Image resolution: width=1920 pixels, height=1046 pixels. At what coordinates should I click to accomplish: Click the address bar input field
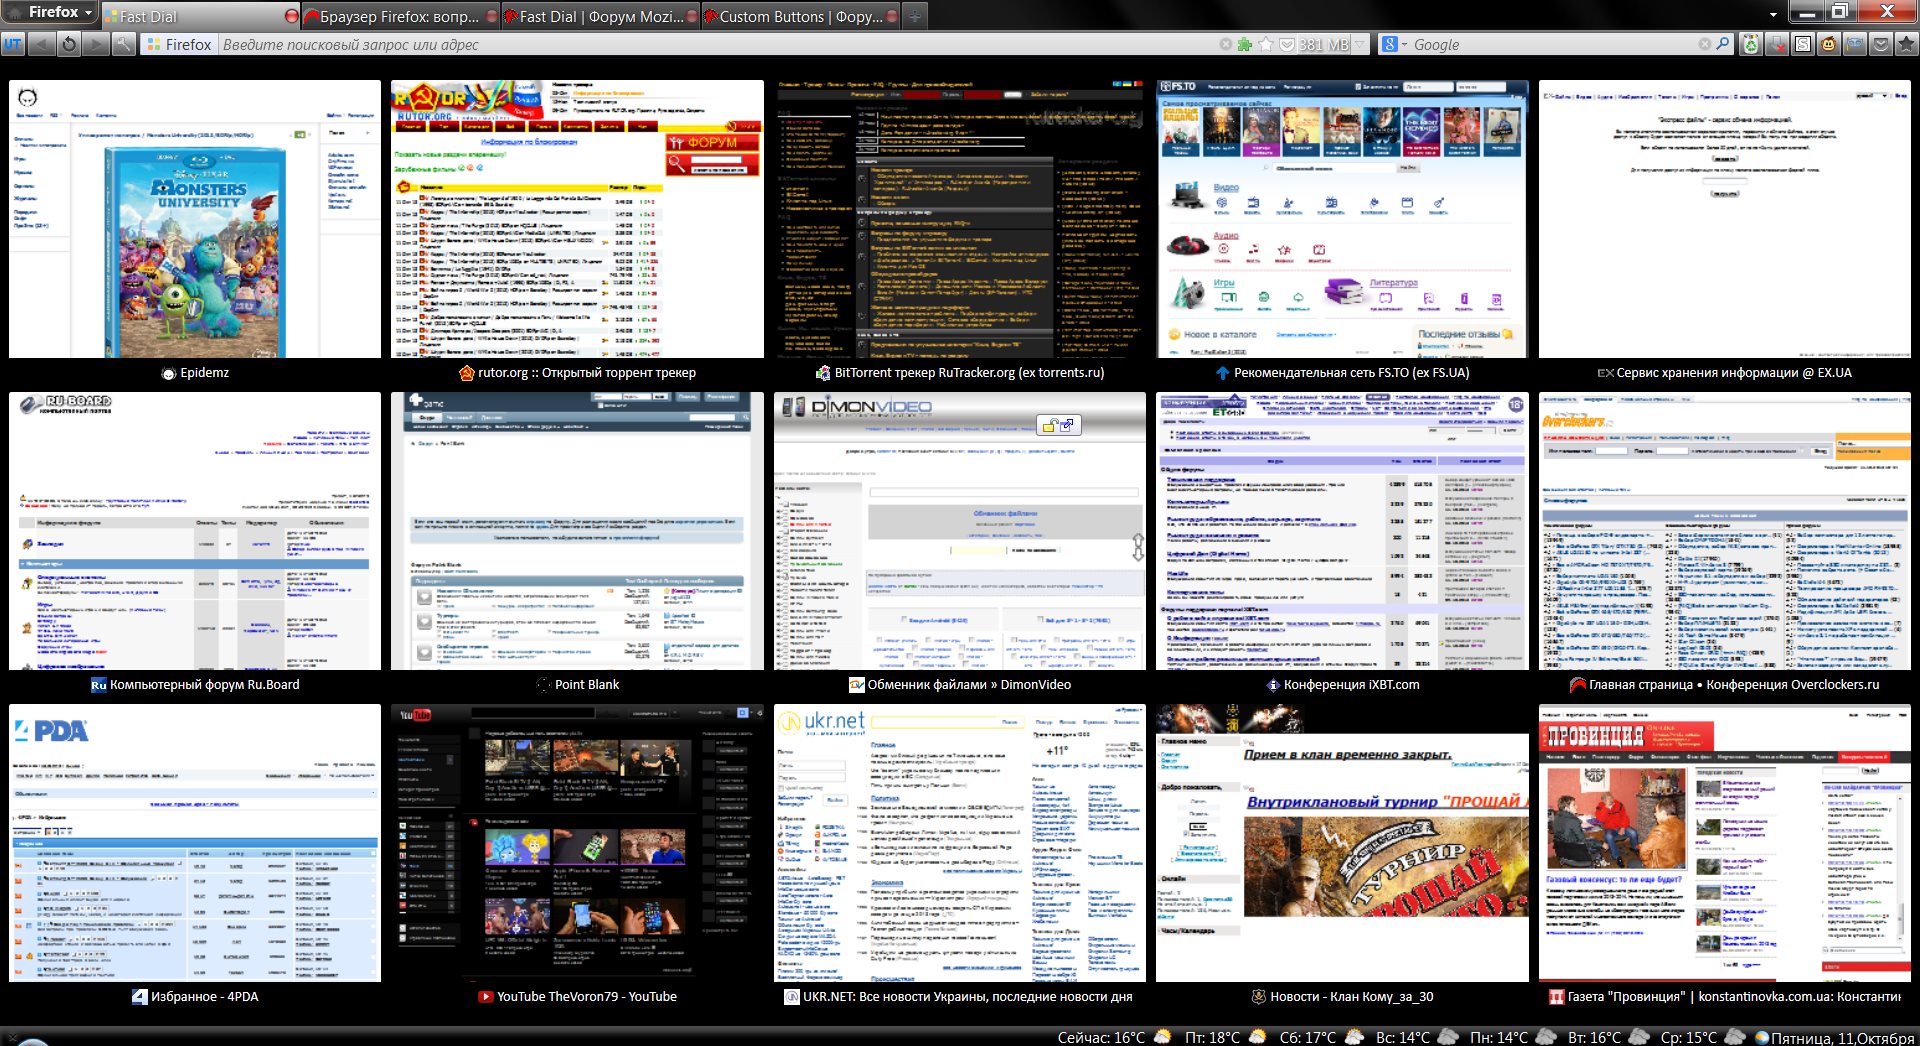(x=700, y=44)
